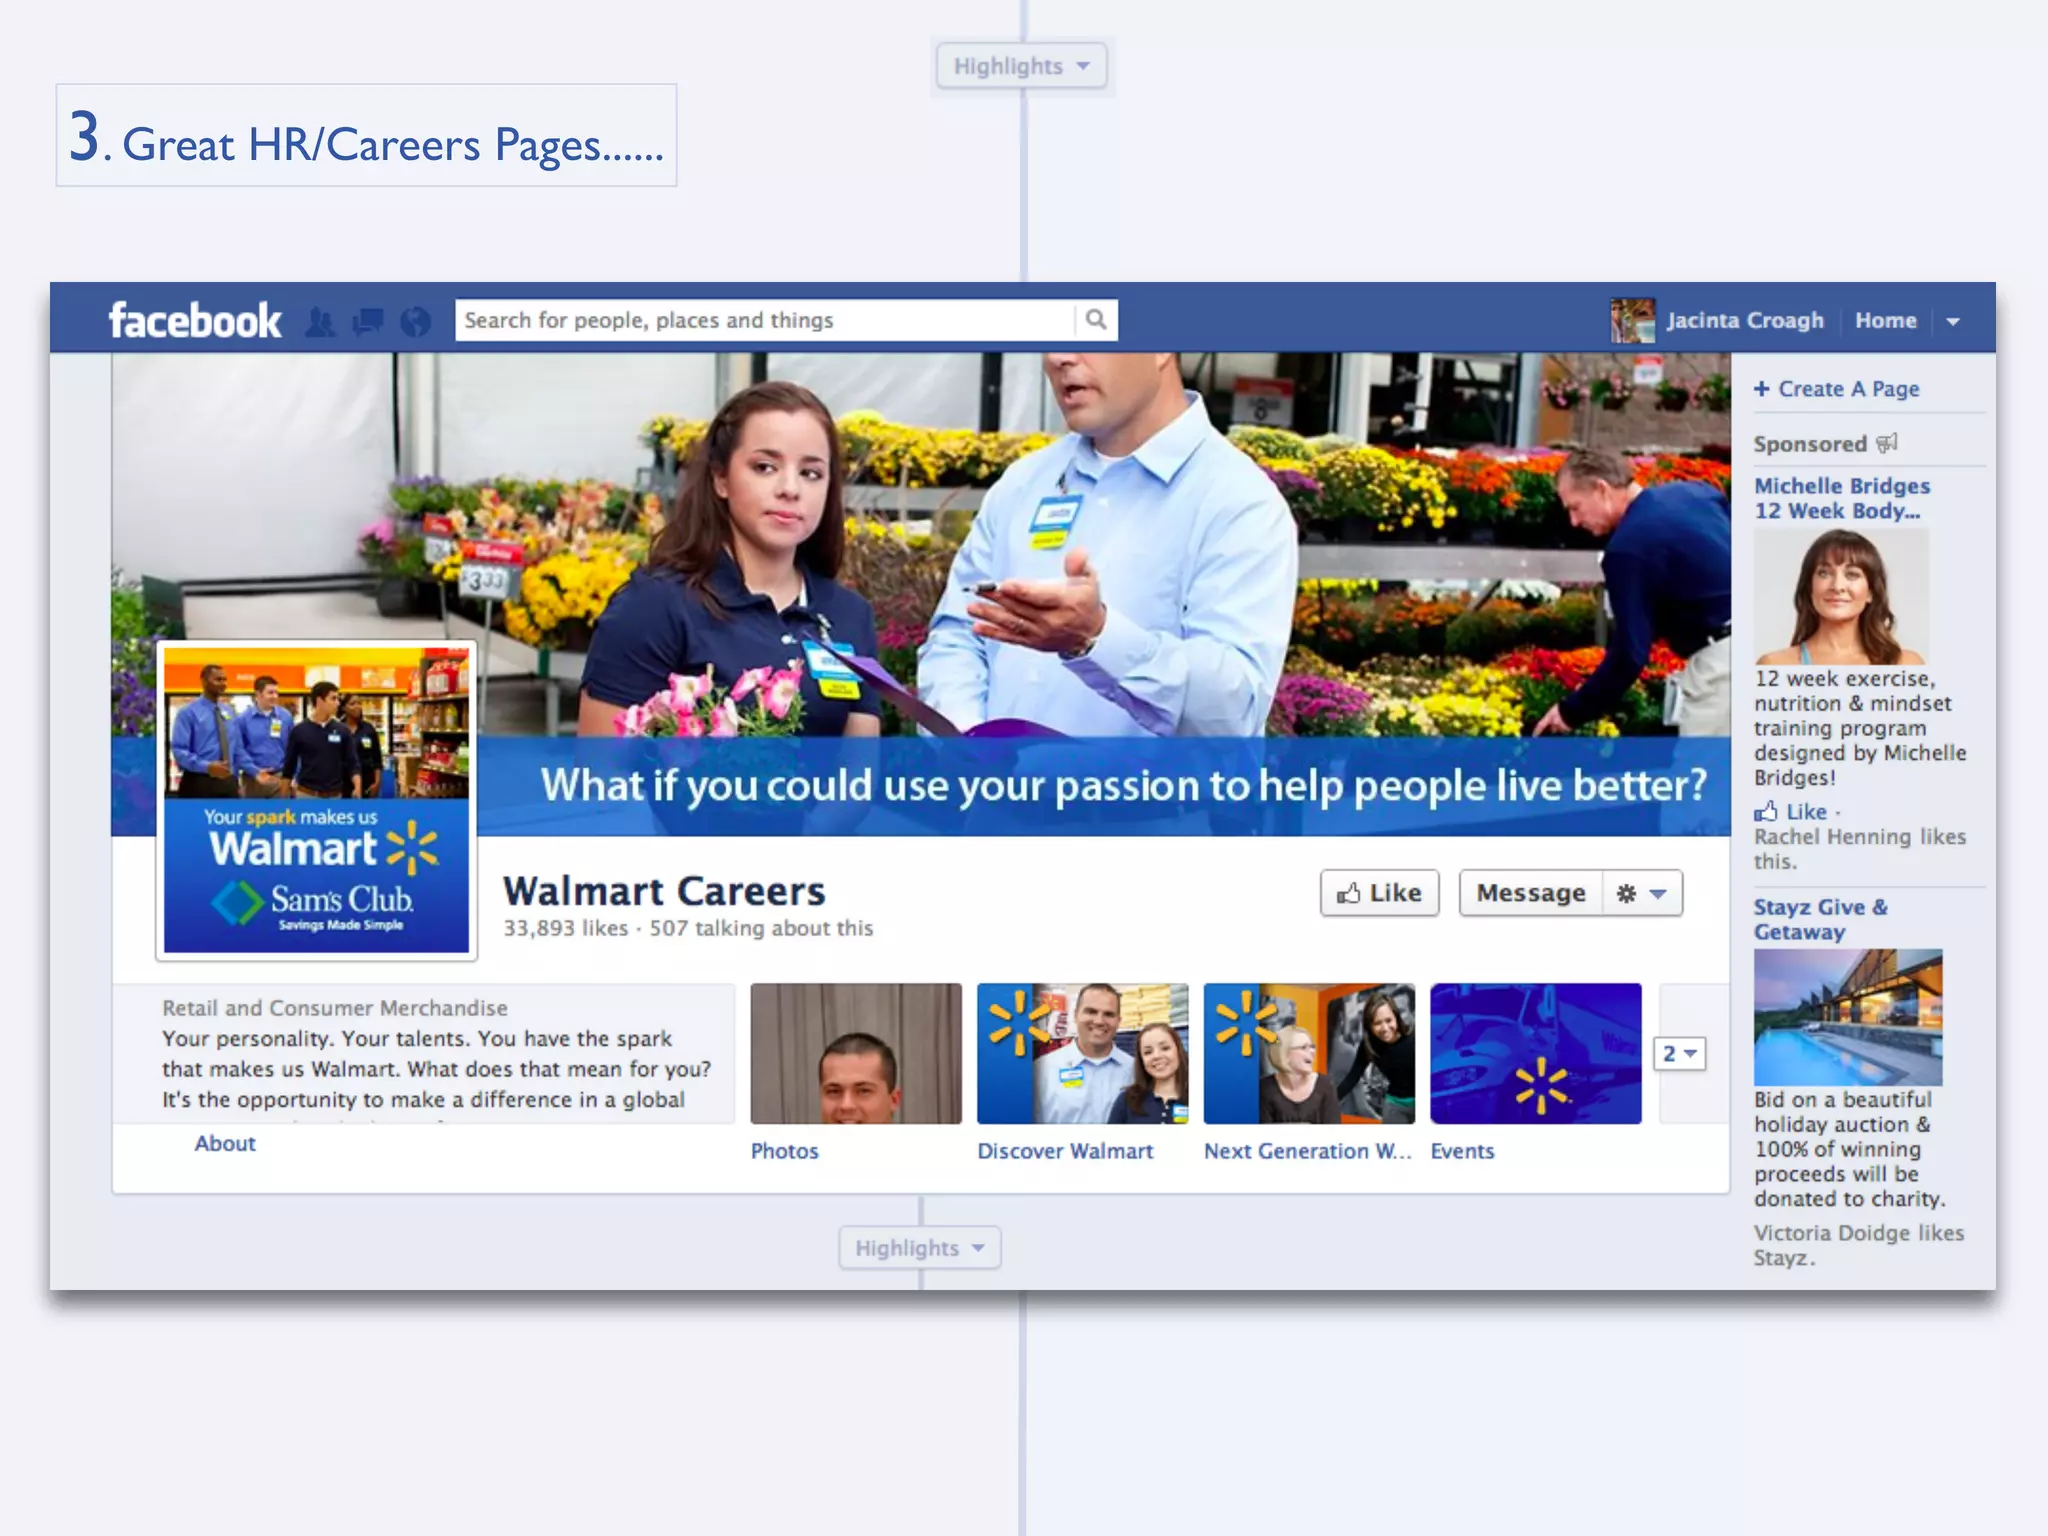Open the messages icon
The height and width of the screenshot is (1536, 2048).
click(x=368, y=321)
